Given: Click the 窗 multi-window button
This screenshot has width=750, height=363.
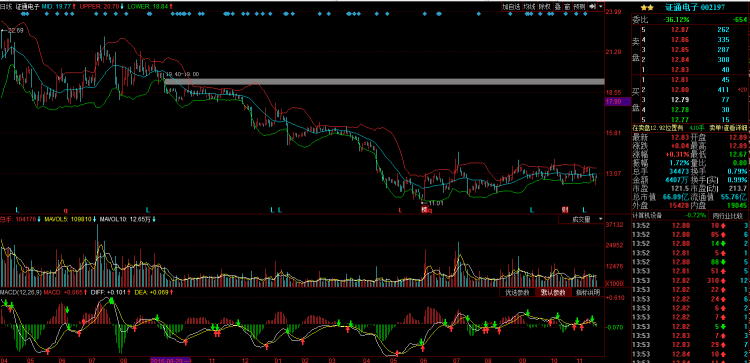Looking at the screenshot, I should 567,7.
